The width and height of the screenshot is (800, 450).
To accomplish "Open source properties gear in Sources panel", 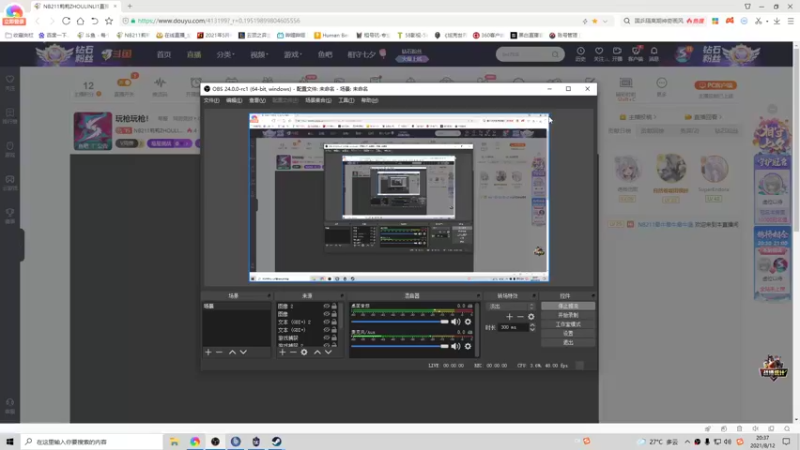I will [304, 352].
